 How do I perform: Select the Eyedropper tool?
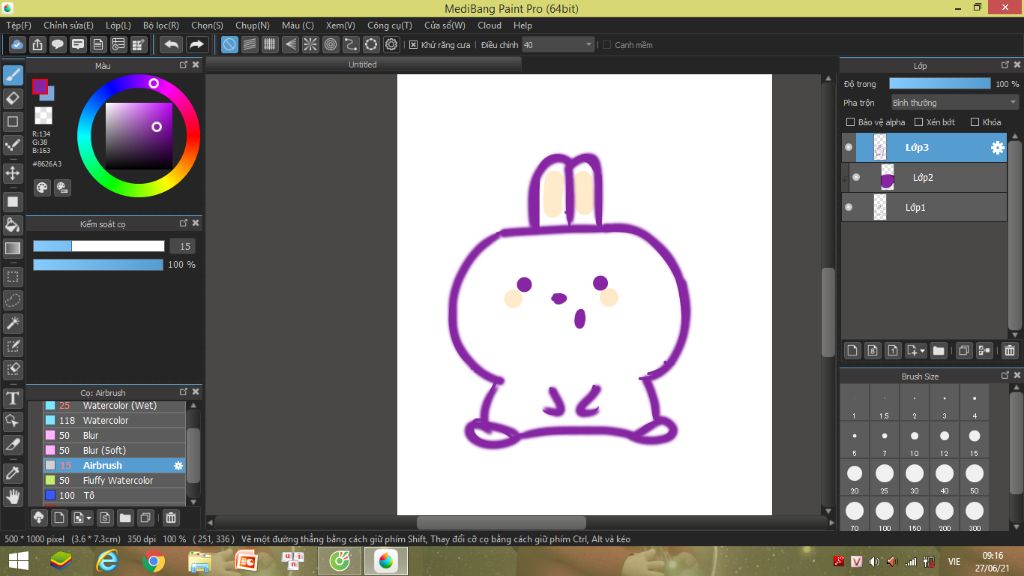(x=13, y=473)
